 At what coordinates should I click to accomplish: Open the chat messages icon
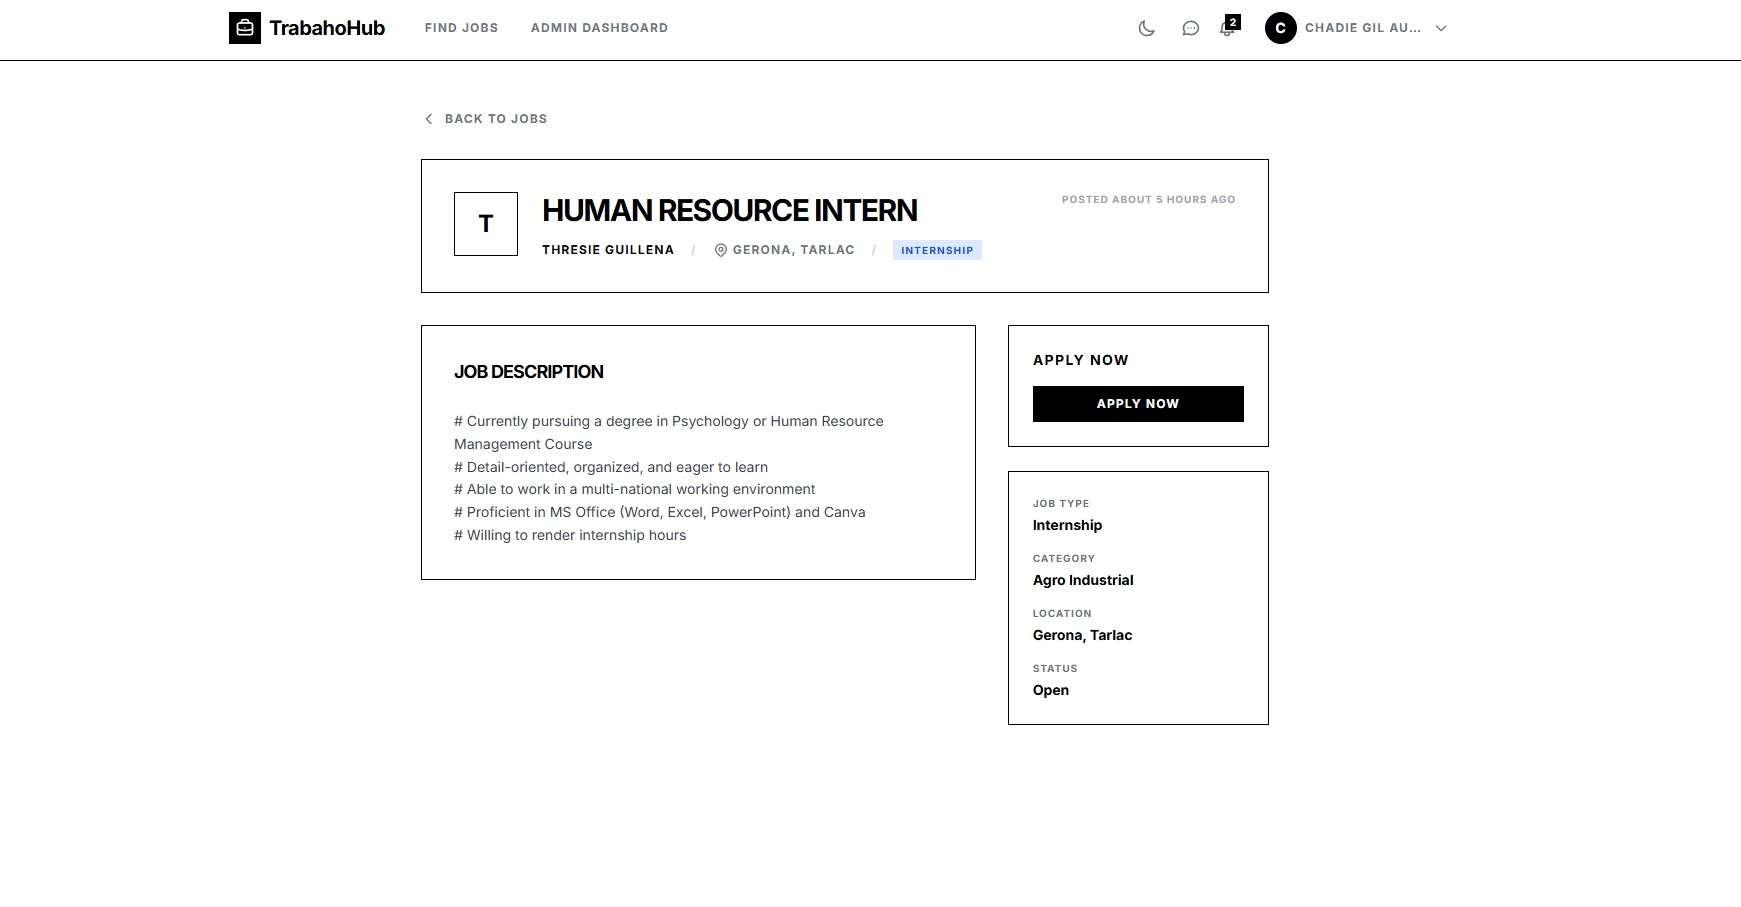coord(1189,28)
